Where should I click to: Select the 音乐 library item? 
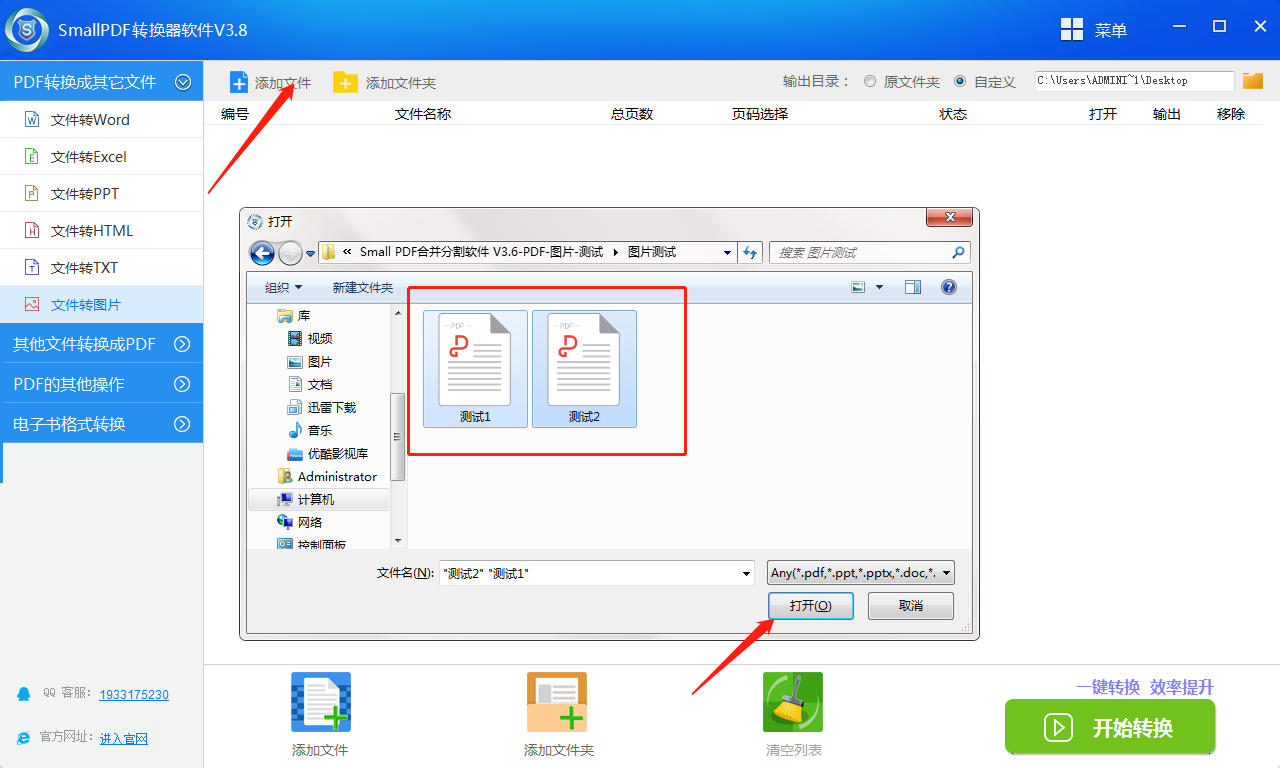tap(319, 431)
